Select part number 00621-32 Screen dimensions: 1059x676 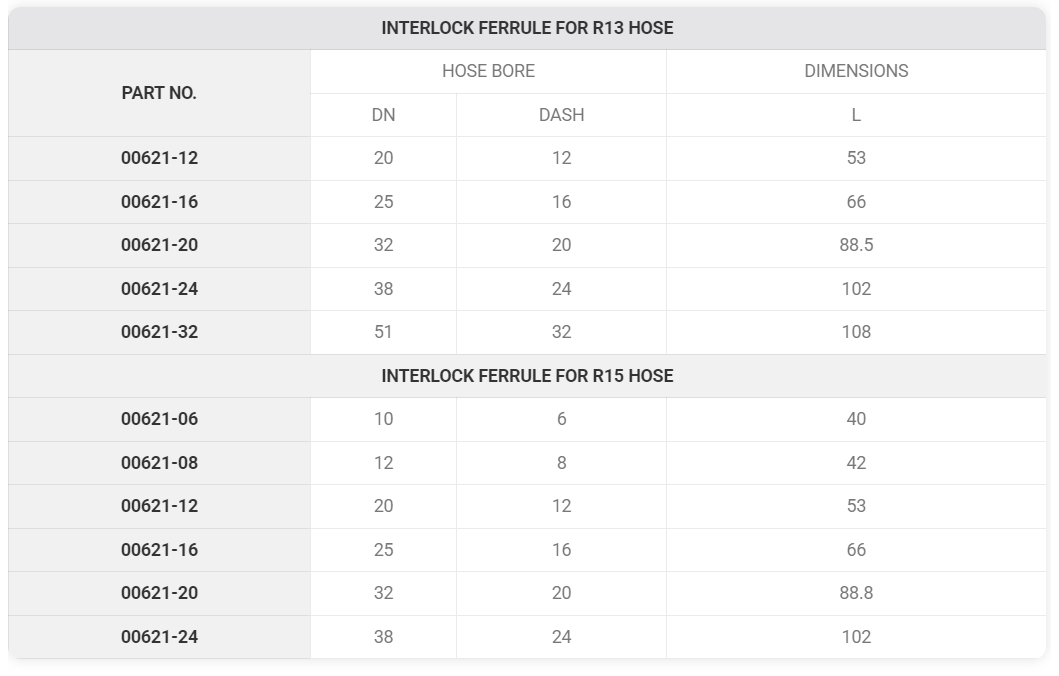click(x=159, y=332)
